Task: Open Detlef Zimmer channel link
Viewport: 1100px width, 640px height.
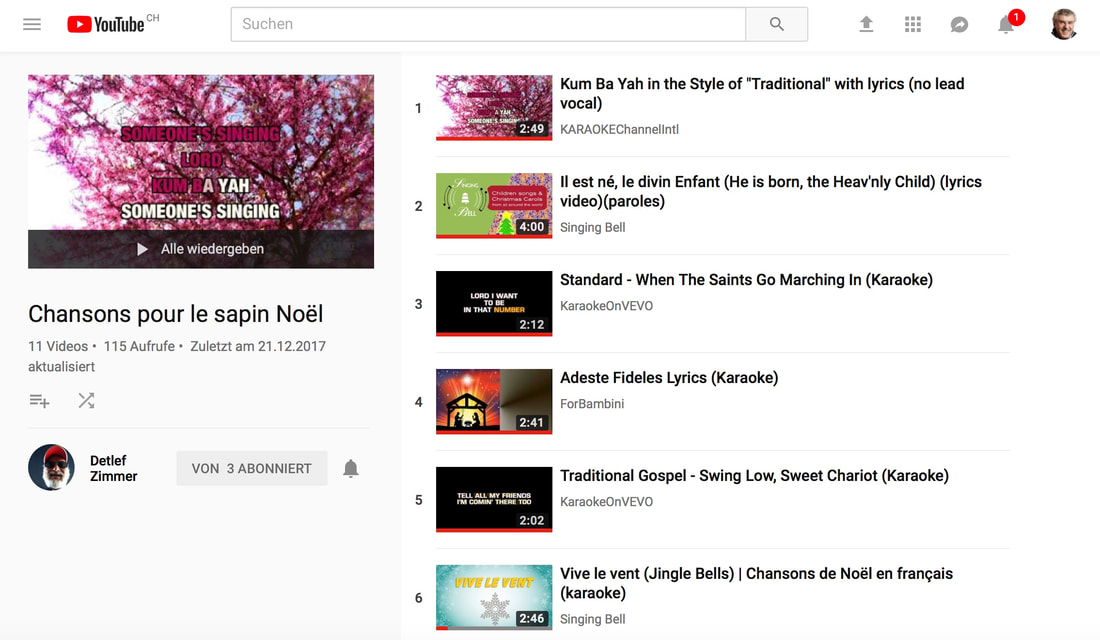Action: tap(113, 468)
